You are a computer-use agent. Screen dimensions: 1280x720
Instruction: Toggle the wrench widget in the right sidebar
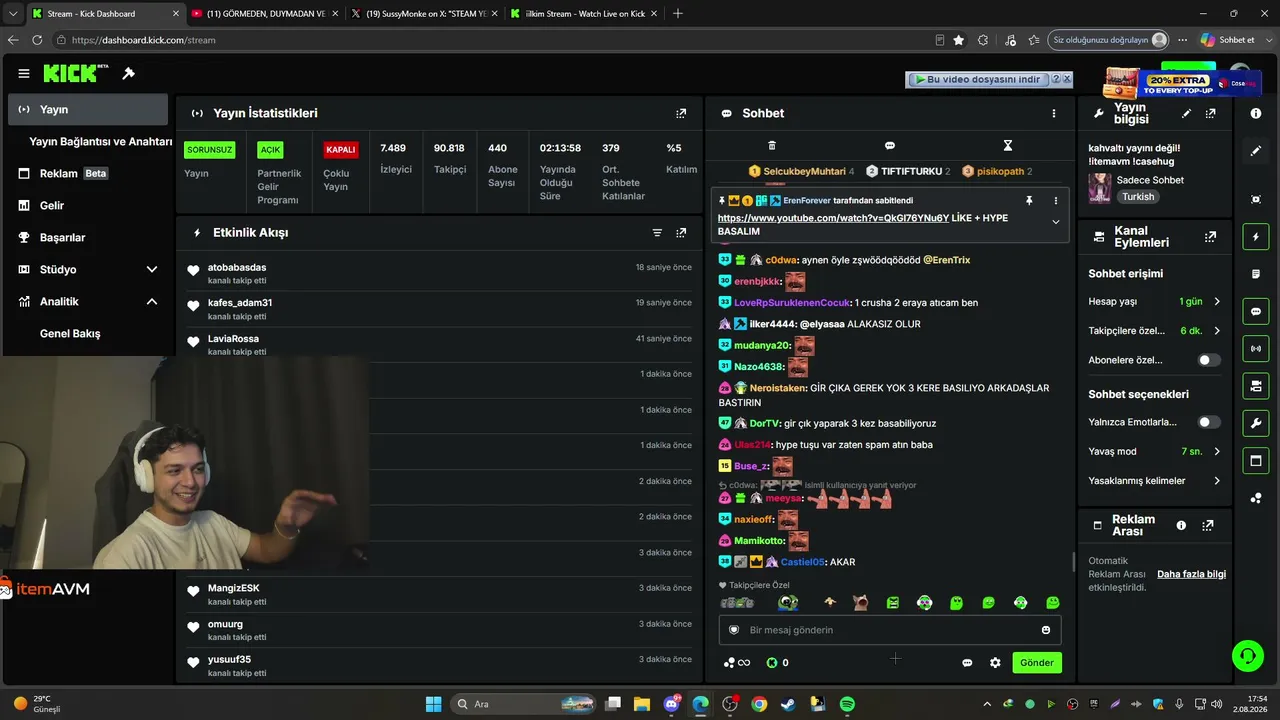[x=1256, y=423]
